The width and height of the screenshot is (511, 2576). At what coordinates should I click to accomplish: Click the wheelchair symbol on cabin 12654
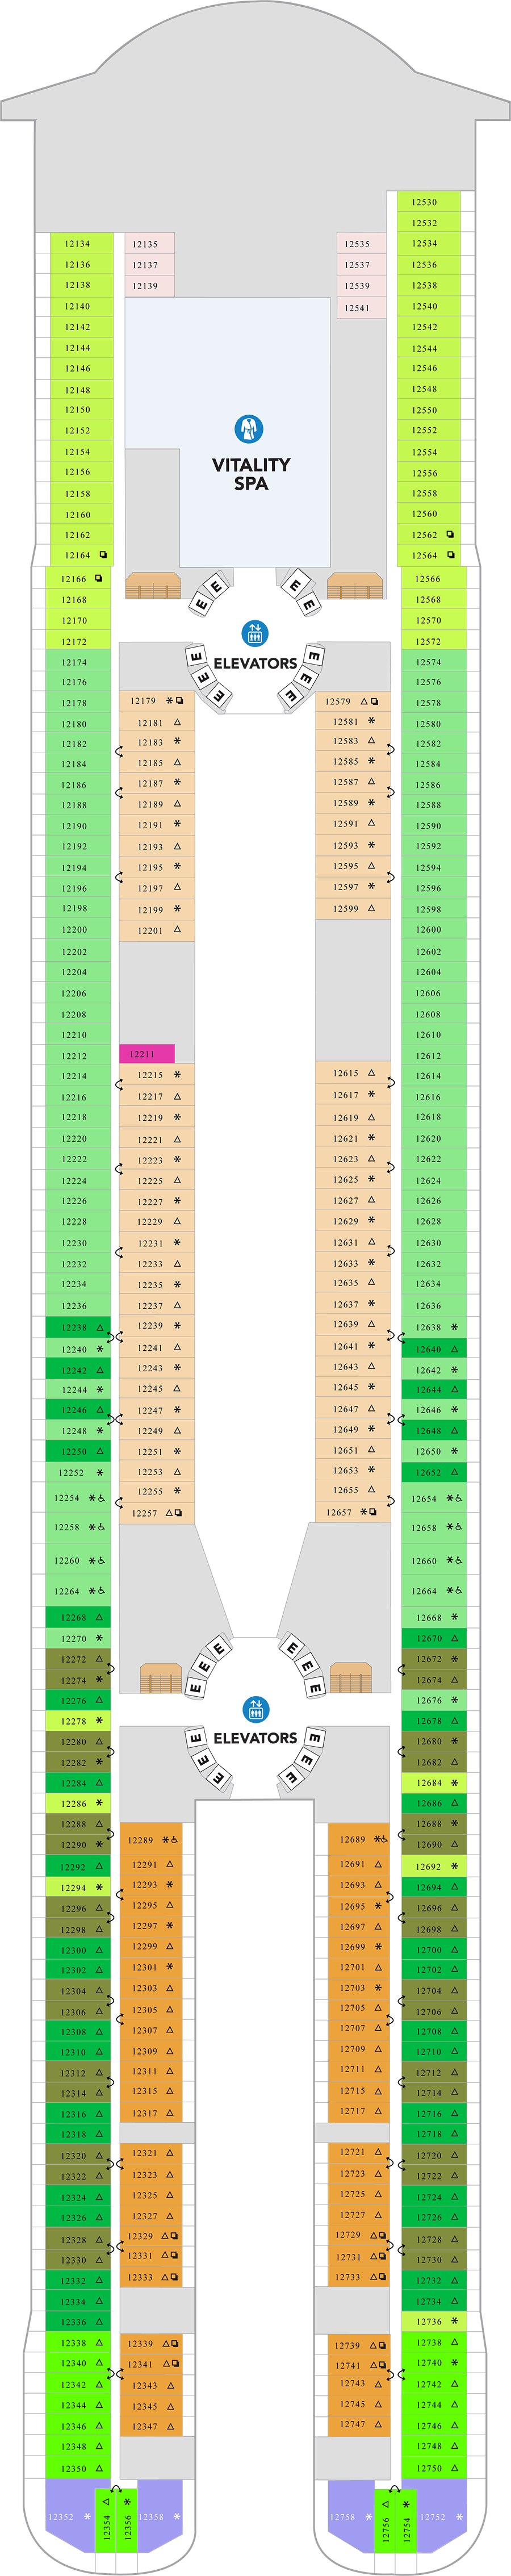459,1498
